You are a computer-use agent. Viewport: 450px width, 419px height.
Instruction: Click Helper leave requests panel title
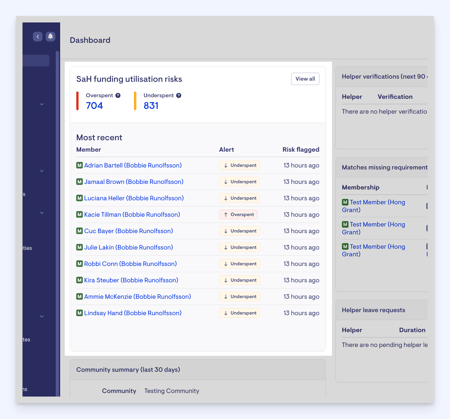[x=373, y=310]
